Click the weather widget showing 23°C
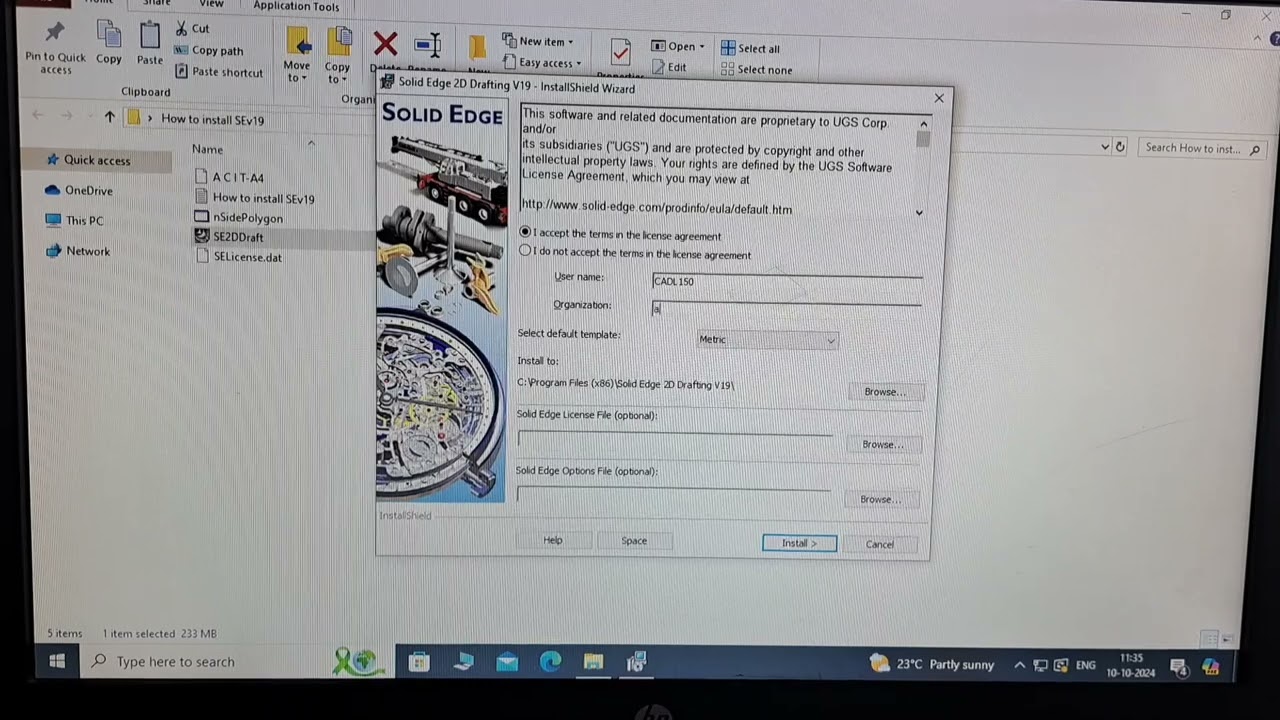 point(931,663)
